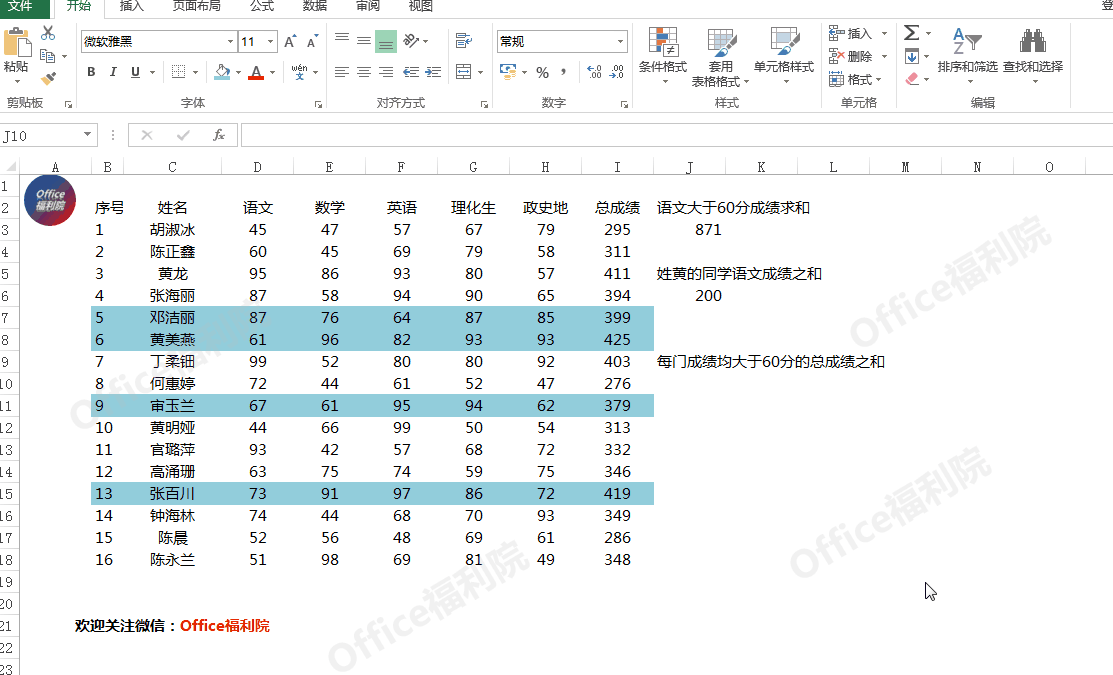Switch to the 插入 Insert tab
This screenshot has width=1113, height=675.
pos(131,6)
